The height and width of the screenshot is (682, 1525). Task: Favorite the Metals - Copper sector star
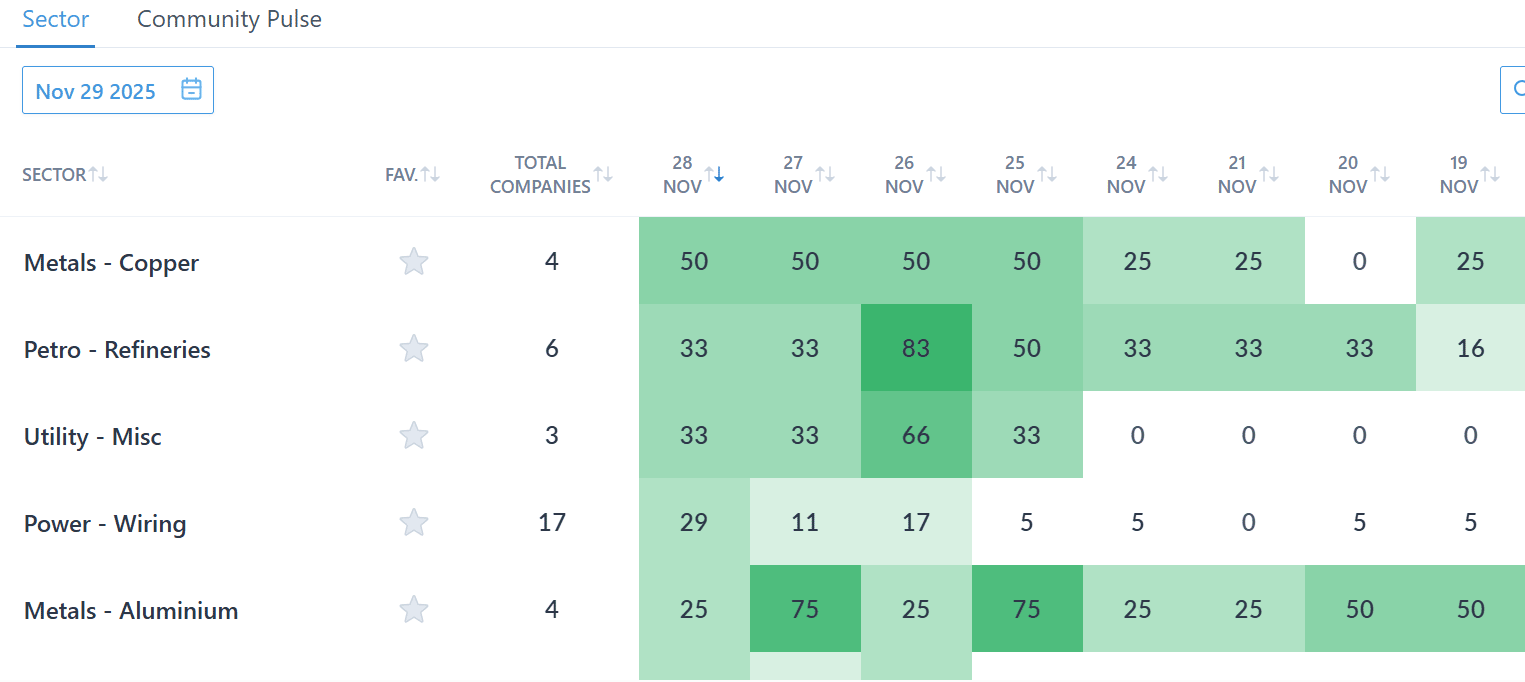pos(414,262)
